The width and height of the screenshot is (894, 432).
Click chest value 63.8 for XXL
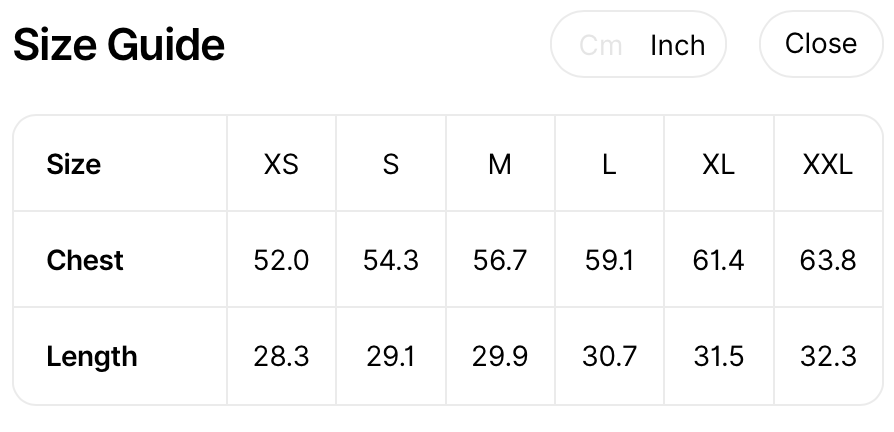pos(828,260)
